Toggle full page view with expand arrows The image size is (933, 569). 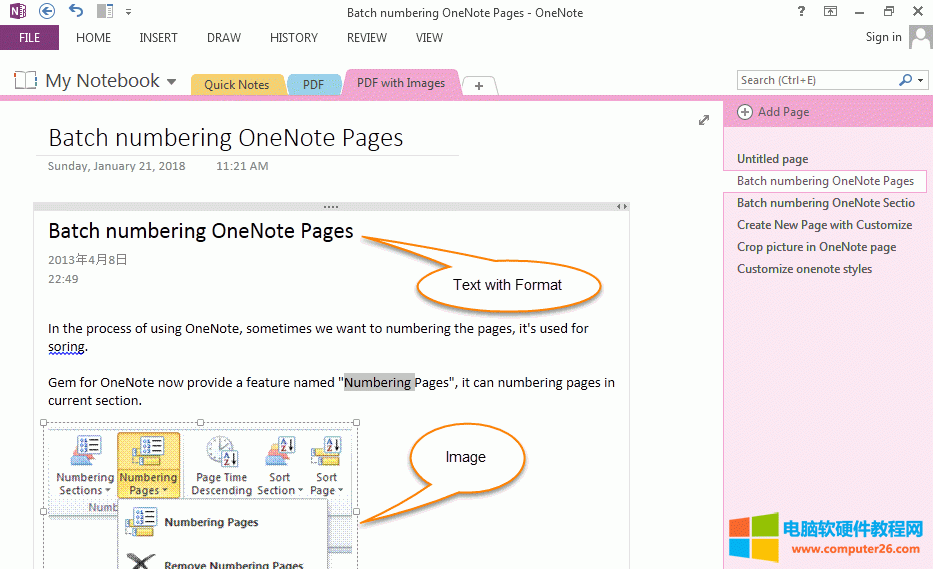(x=704, y=120)
